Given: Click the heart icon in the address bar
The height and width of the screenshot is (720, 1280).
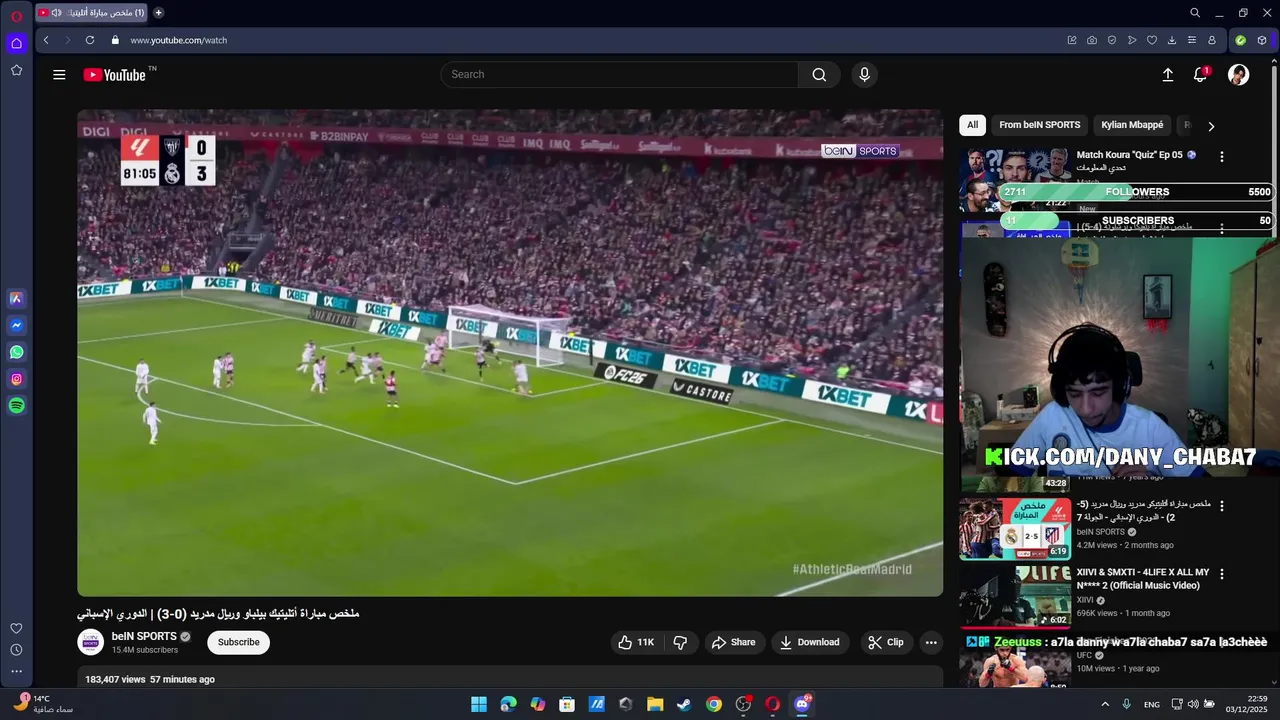Looking at the screenshot, I should click(x=1152, y=40).
